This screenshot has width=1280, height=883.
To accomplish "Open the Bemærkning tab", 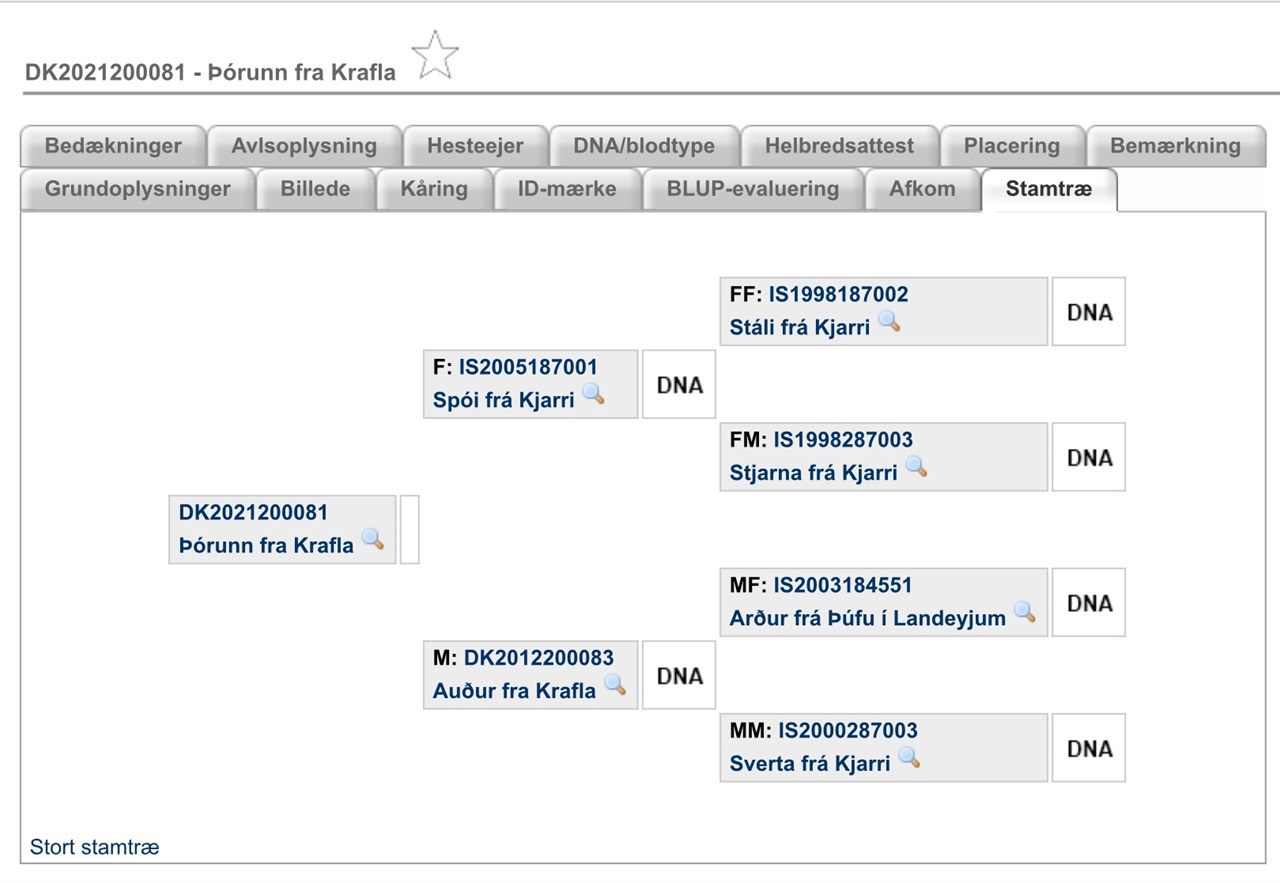I will (x=1175, y=146).
